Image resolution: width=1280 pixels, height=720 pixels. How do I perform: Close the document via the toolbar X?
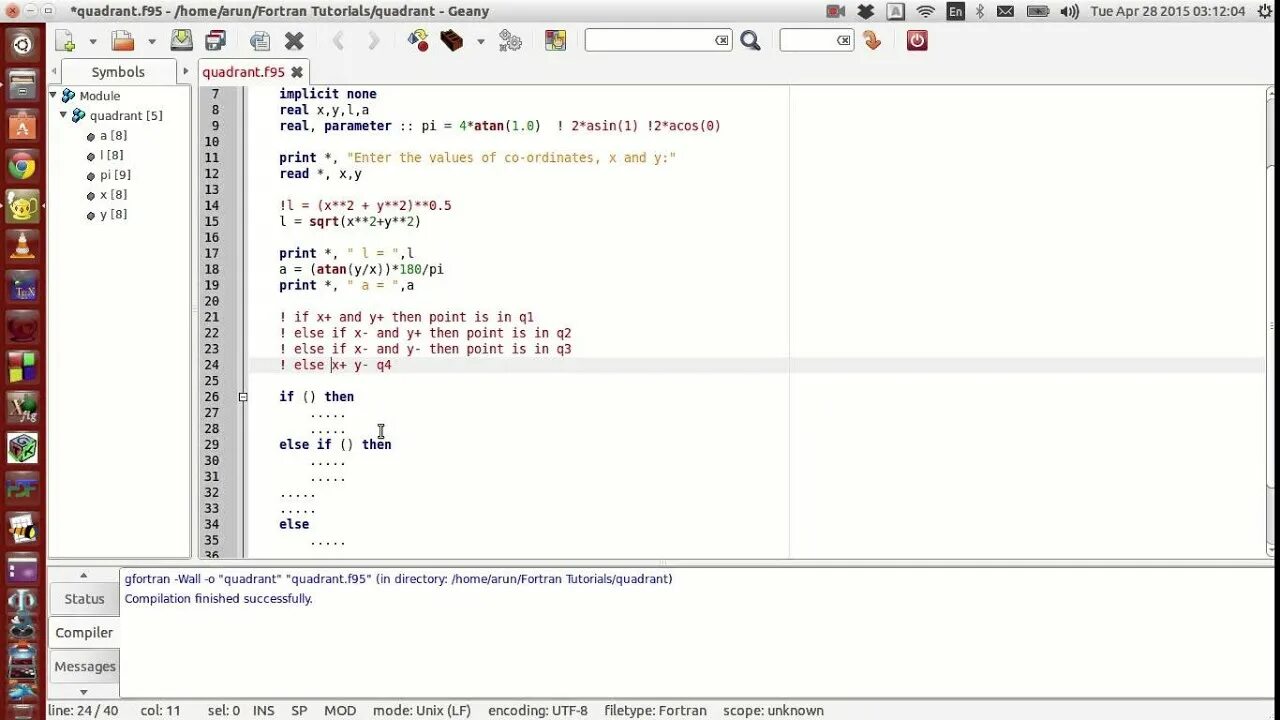coord(292,40)
